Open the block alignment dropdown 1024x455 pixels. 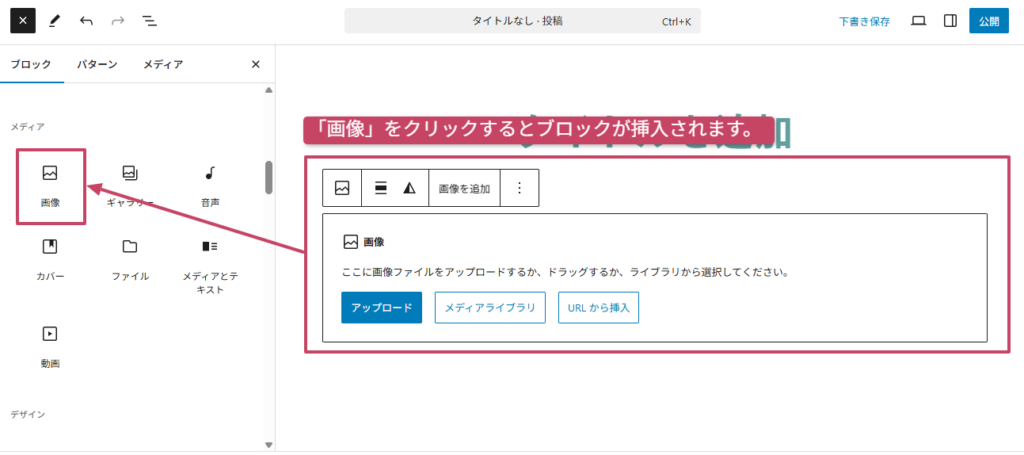(x=381, y=188)
